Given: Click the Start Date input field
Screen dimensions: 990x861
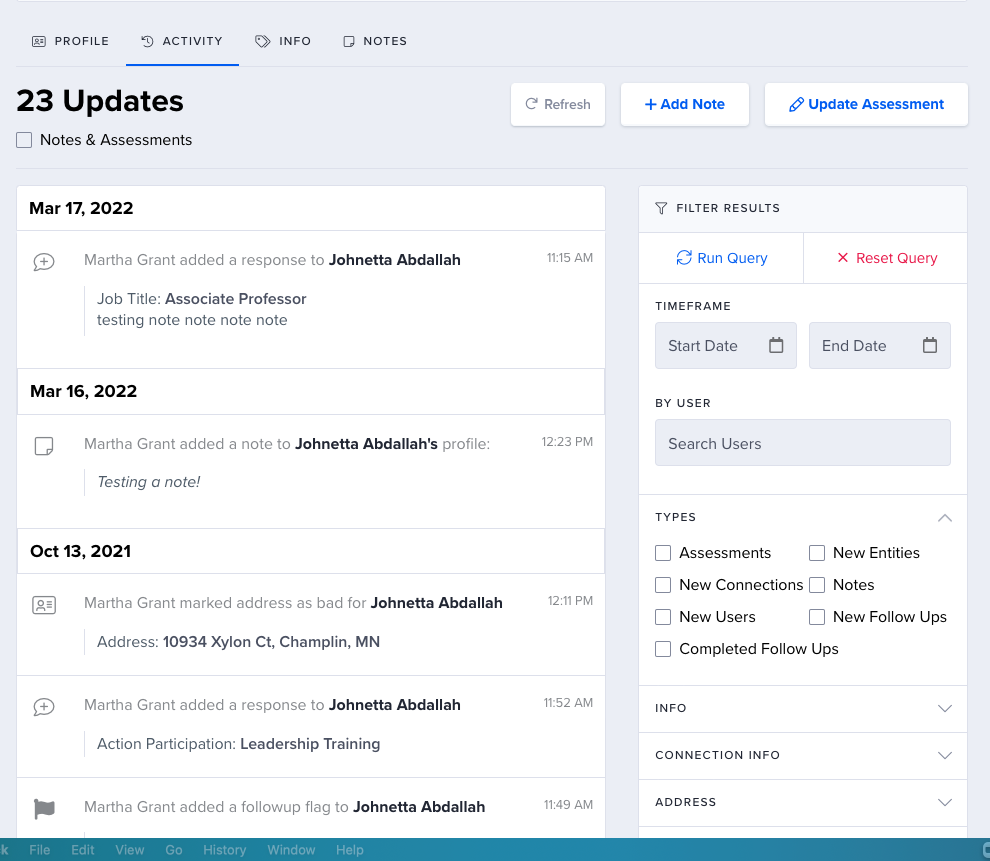Looking at the screenshot, I should [x=725, y=345].
